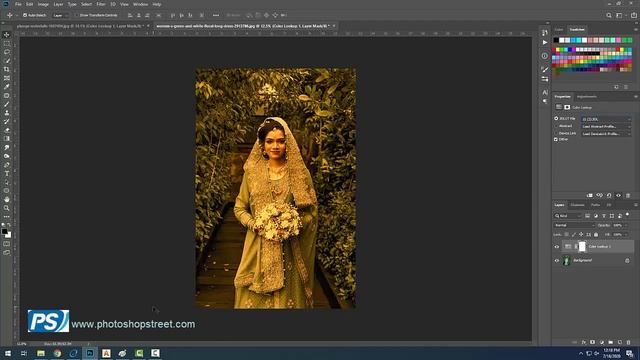The width and height of the screenshot is (640, 360).
Task: Select the Move tool in the toolbox
Action: [7, 35]
